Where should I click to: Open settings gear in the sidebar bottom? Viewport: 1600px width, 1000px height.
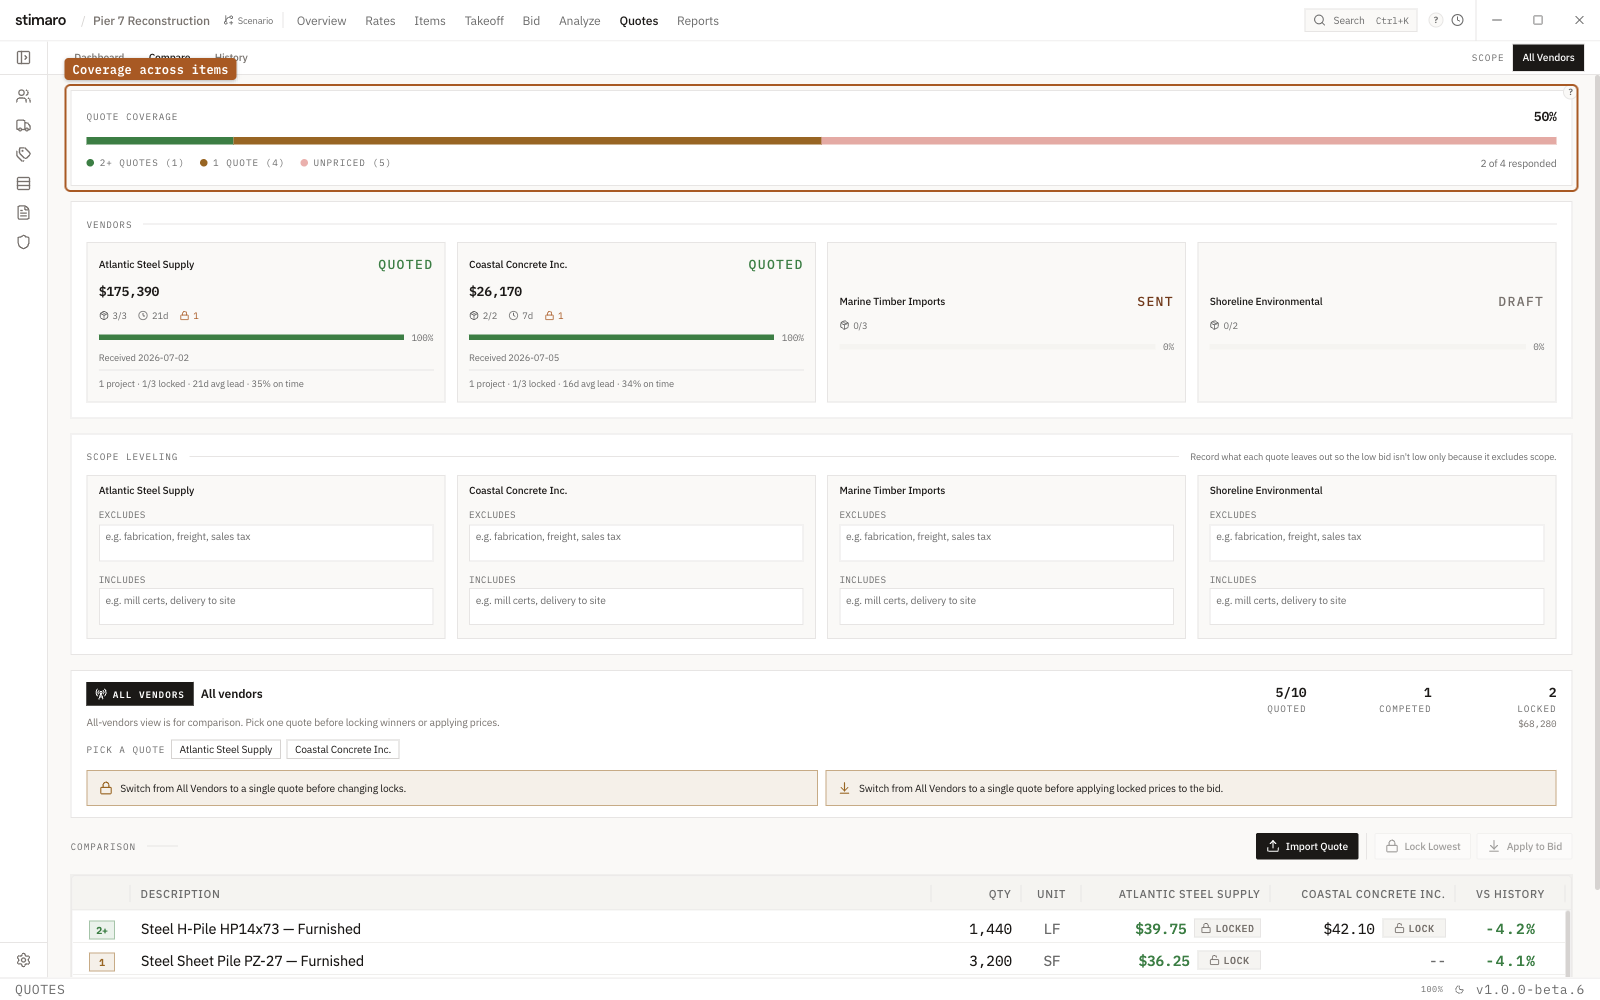coord(24,960)
